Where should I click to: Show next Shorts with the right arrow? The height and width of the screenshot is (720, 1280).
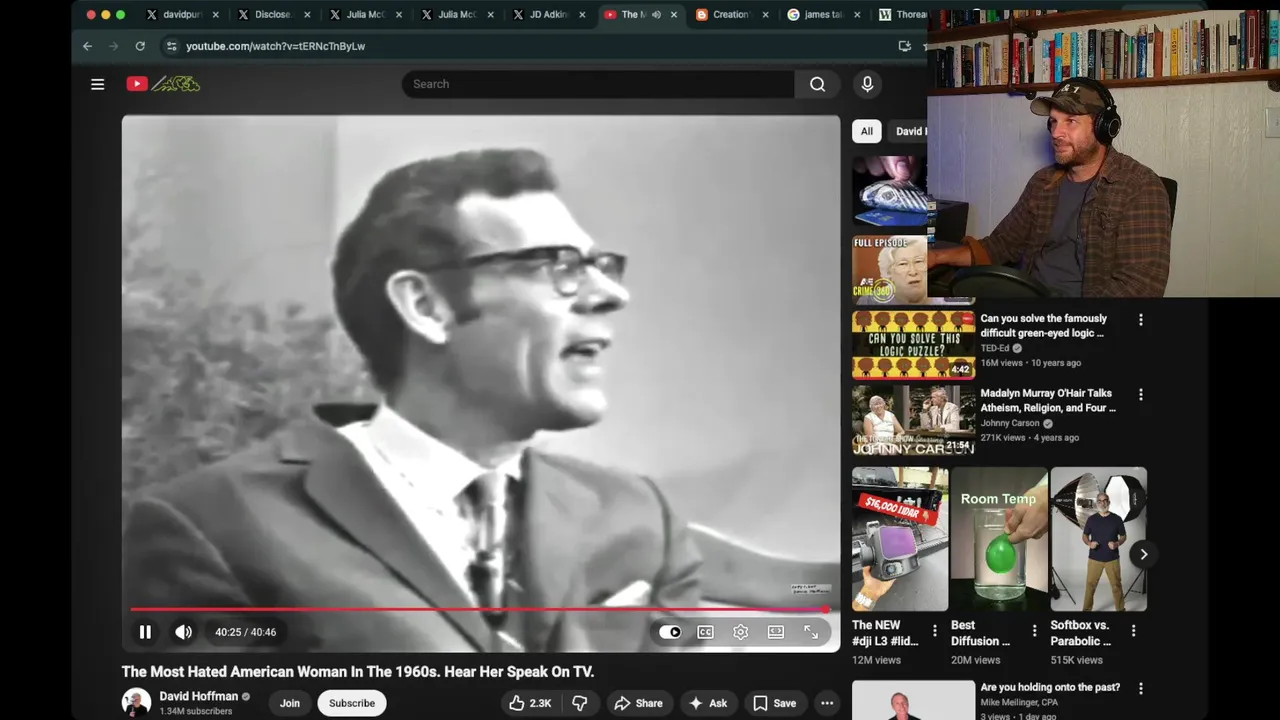tap(1143, 554)
